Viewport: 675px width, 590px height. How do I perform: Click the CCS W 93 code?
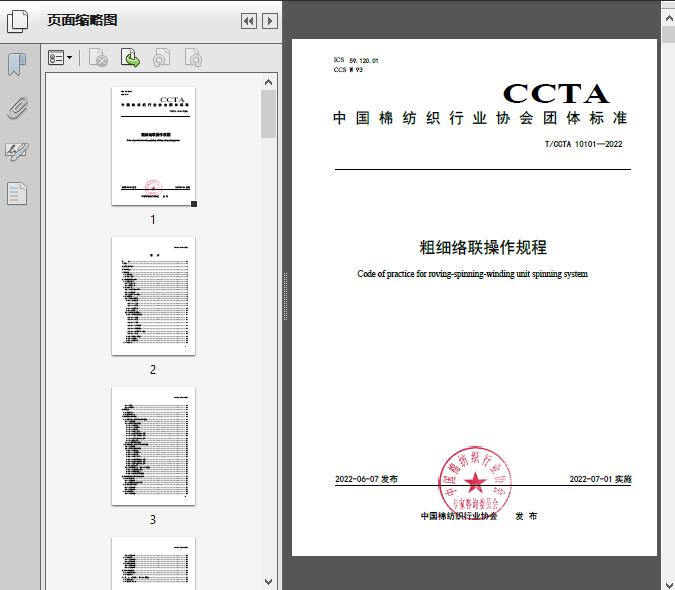click(x=348, y=70)
